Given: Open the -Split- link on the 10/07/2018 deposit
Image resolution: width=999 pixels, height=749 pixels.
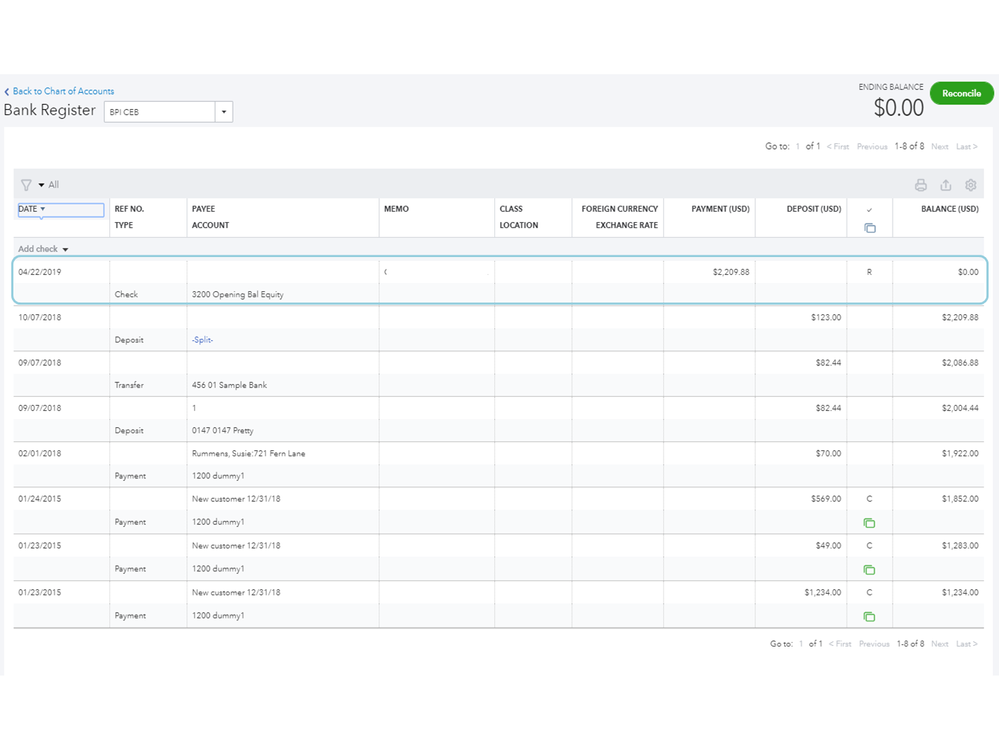Looking at the screenshot, I should tap(203, 340).
